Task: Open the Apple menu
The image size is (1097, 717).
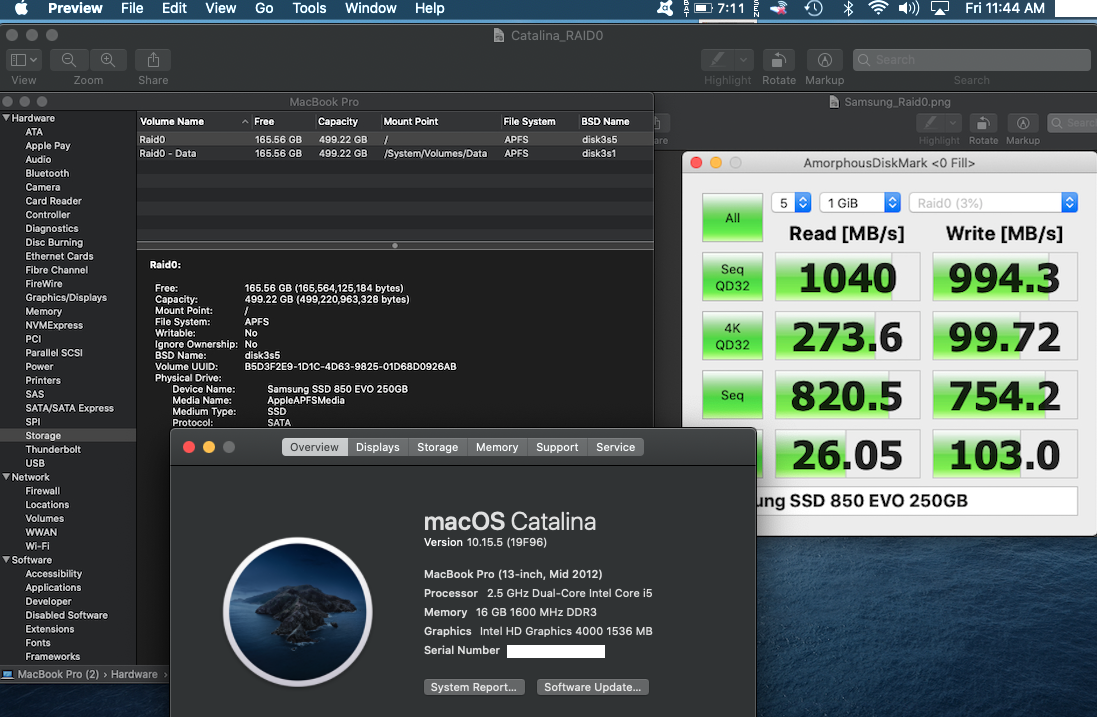Action: (x=22, y=8)
